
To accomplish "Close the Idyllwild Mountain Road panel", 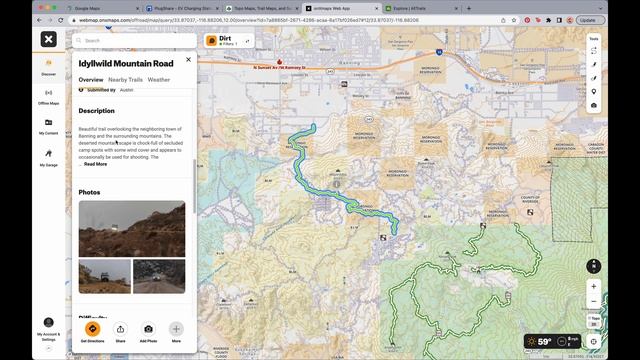I will (188, 60).
